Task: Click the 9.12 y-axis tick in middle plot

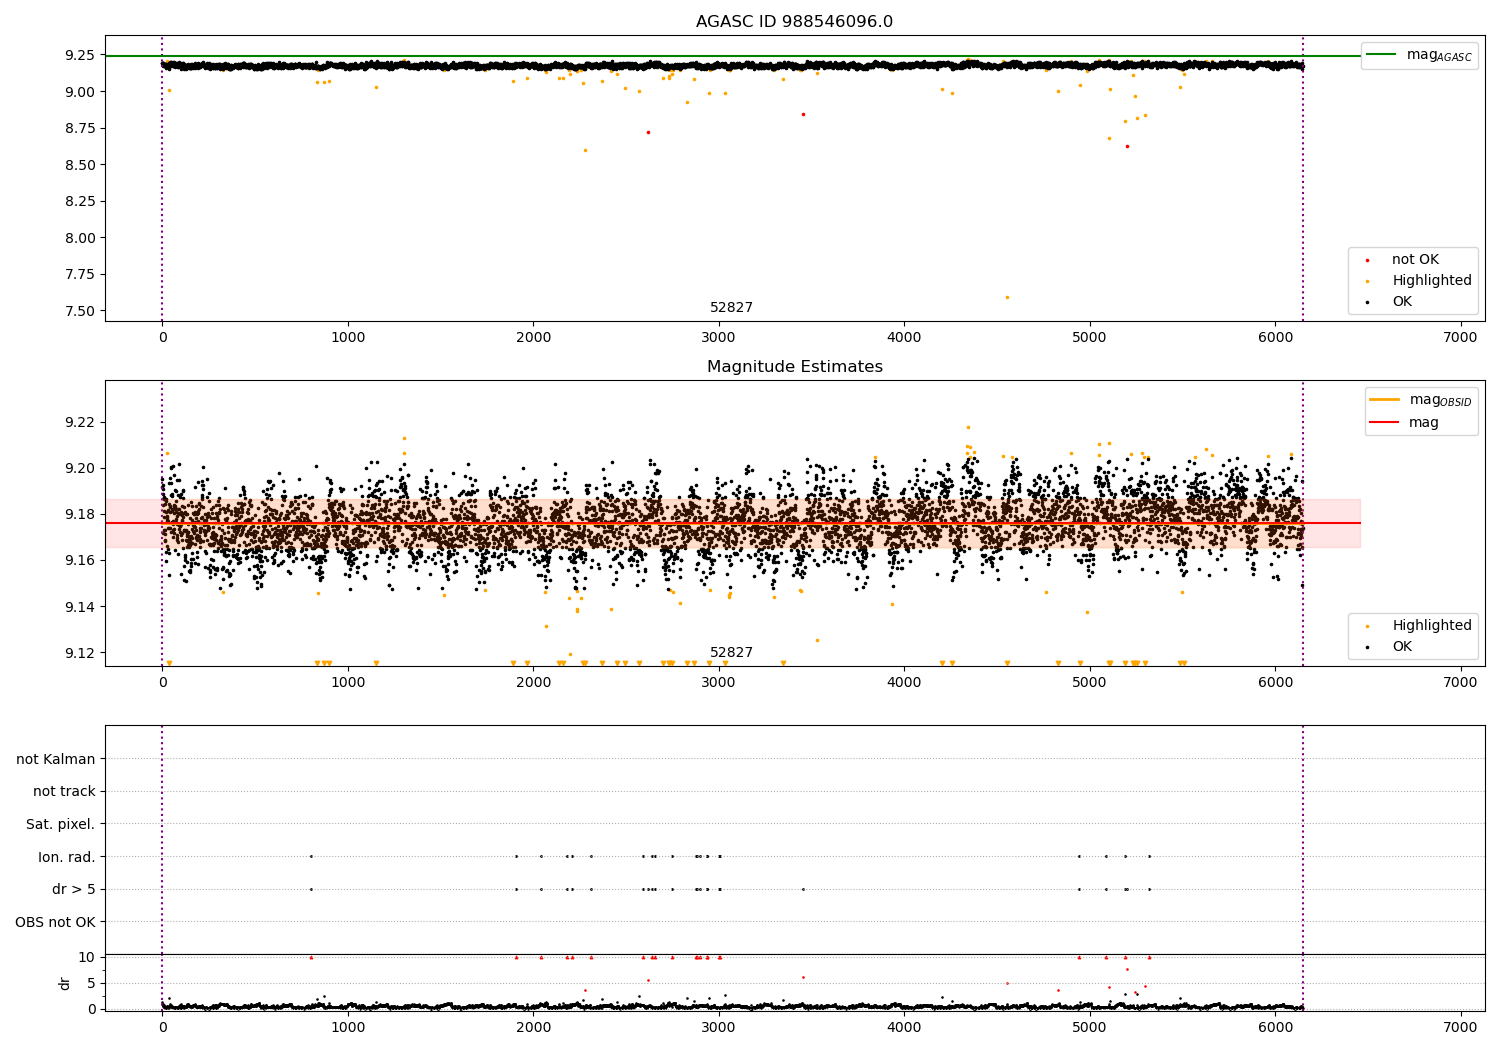Action: point(79,653)
